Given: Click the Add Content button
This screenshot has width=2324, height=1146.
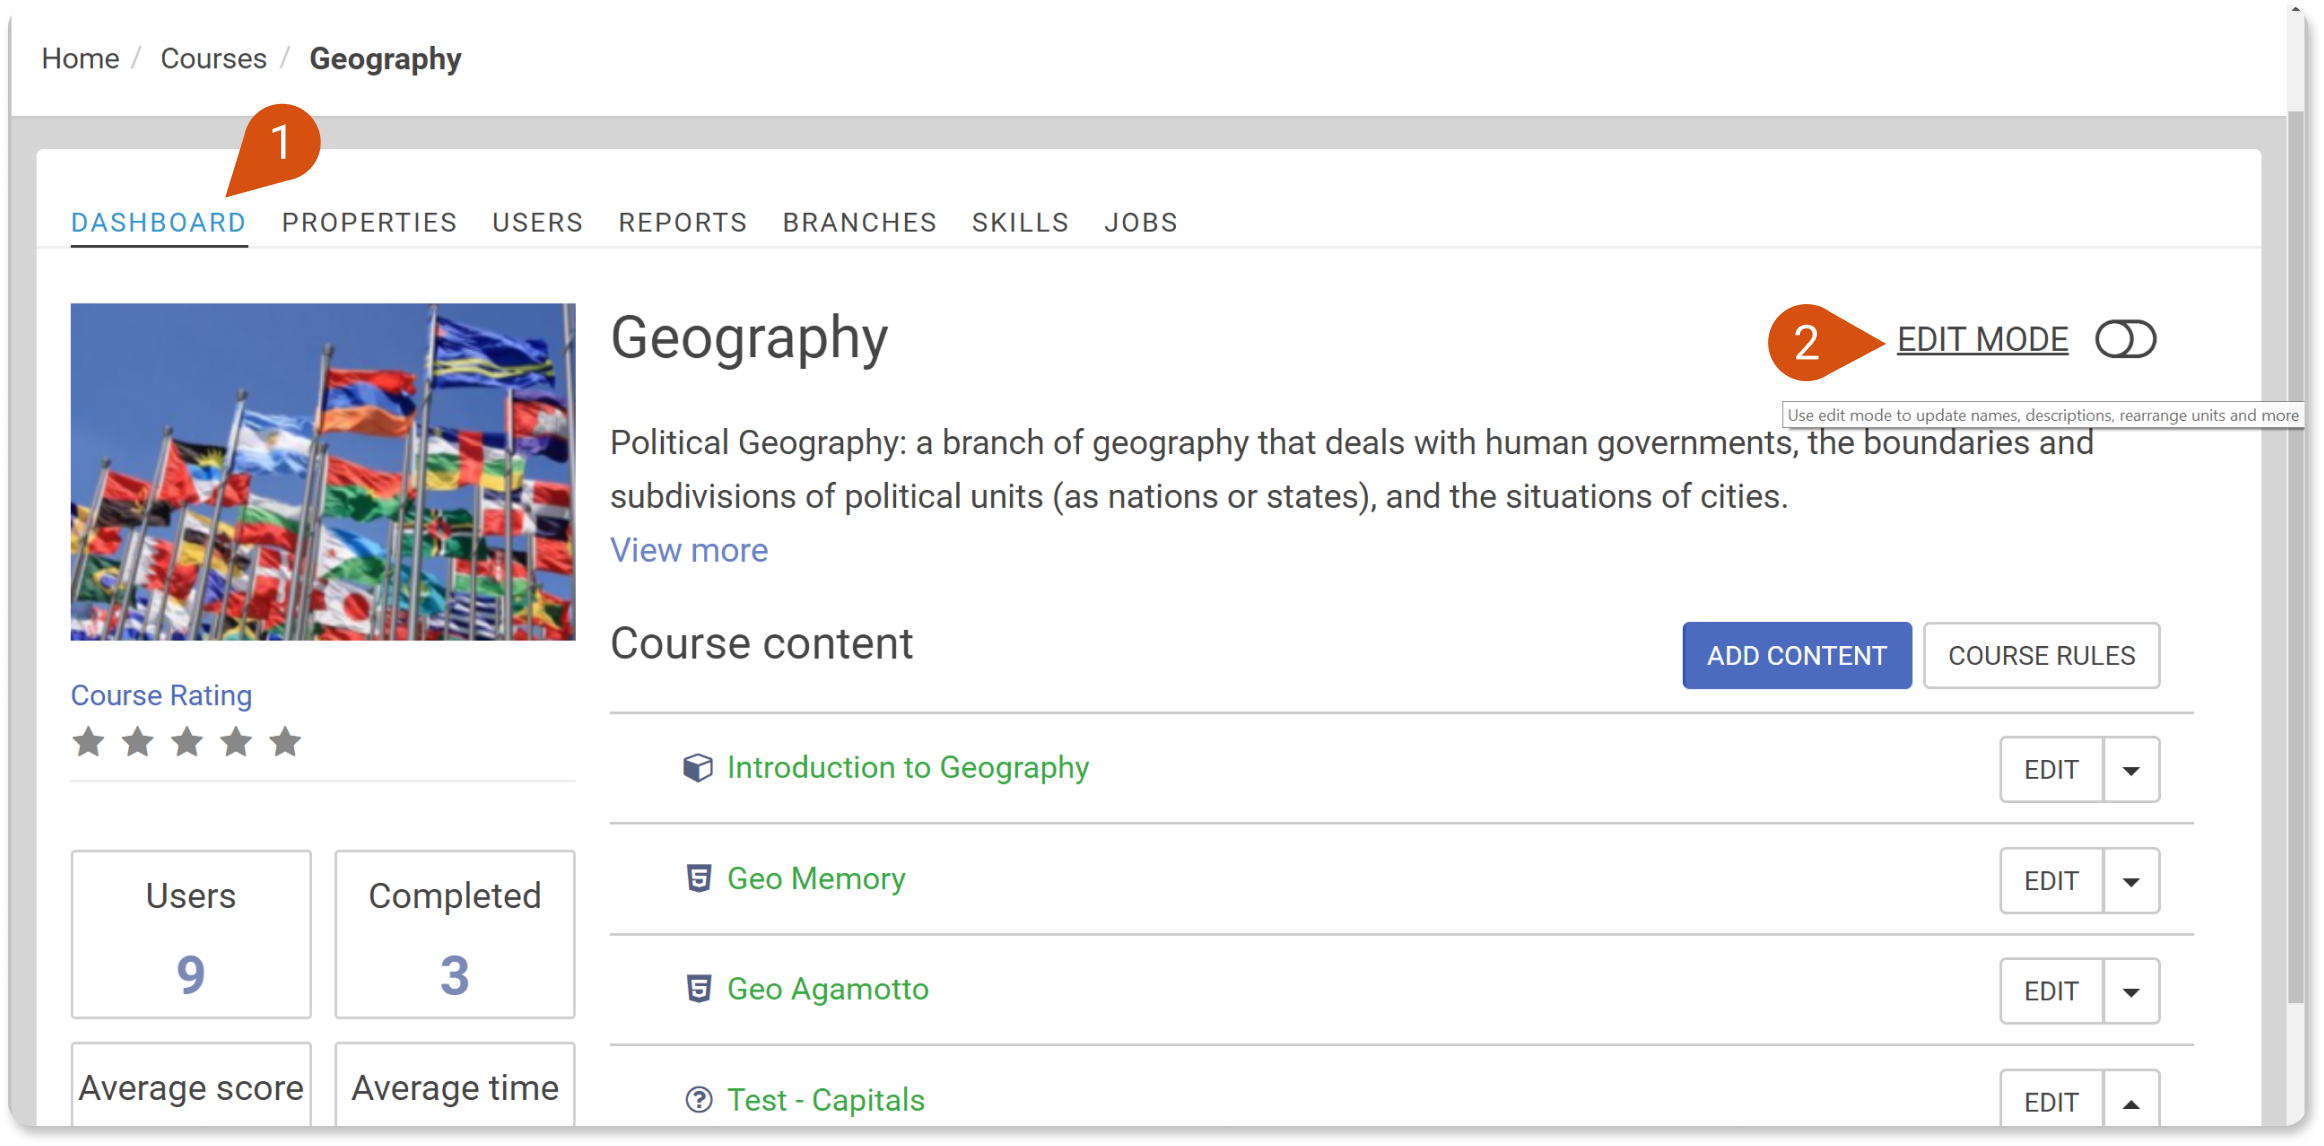Looking at the screenshot, I should tap(1797, 656).
